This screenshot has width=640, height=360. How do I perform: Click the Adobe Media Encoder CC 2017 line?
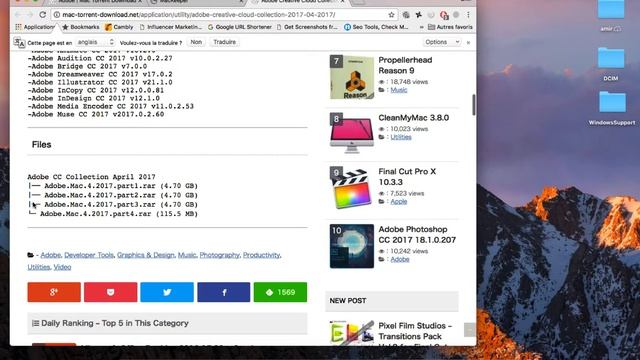(x=111, y=107)
